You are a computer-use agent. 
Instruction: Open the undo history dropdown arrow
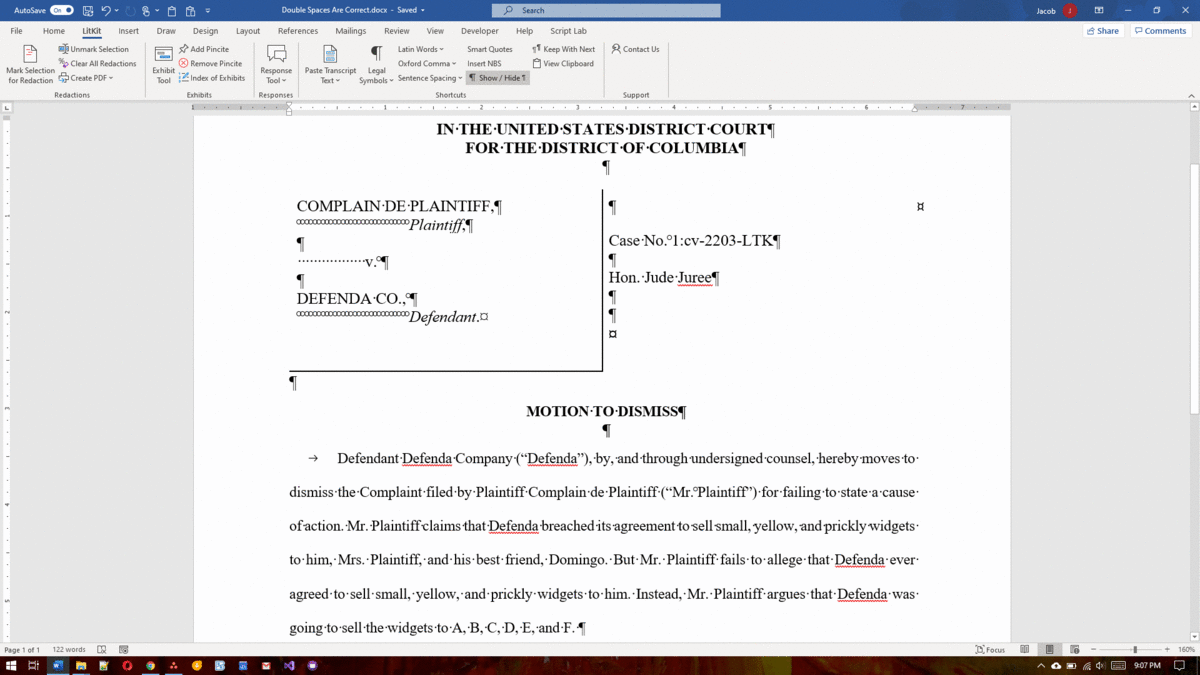point(117,11)
